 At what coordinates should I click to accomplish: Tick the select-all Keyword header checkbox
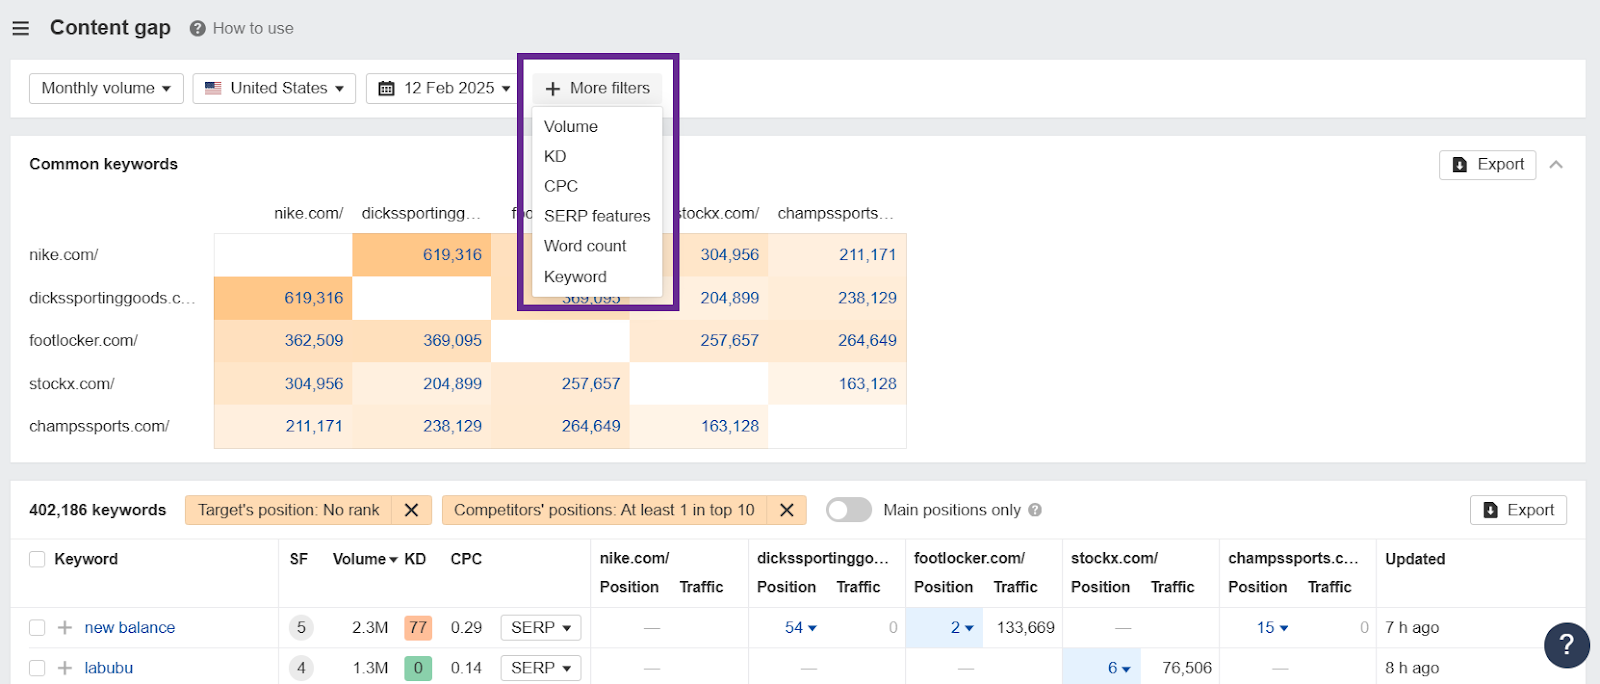[x=37, y=559]
